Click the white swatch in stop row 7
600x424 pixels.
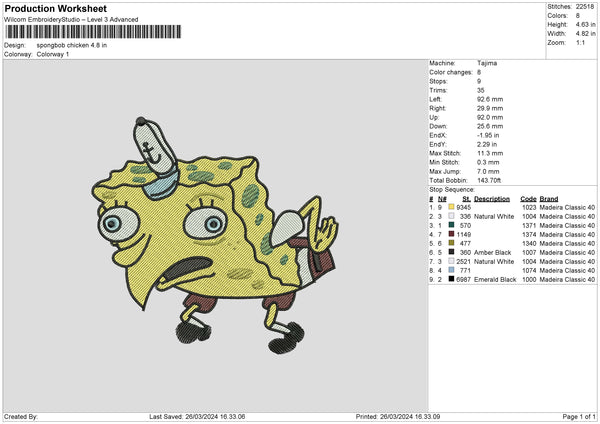(451, 261)
